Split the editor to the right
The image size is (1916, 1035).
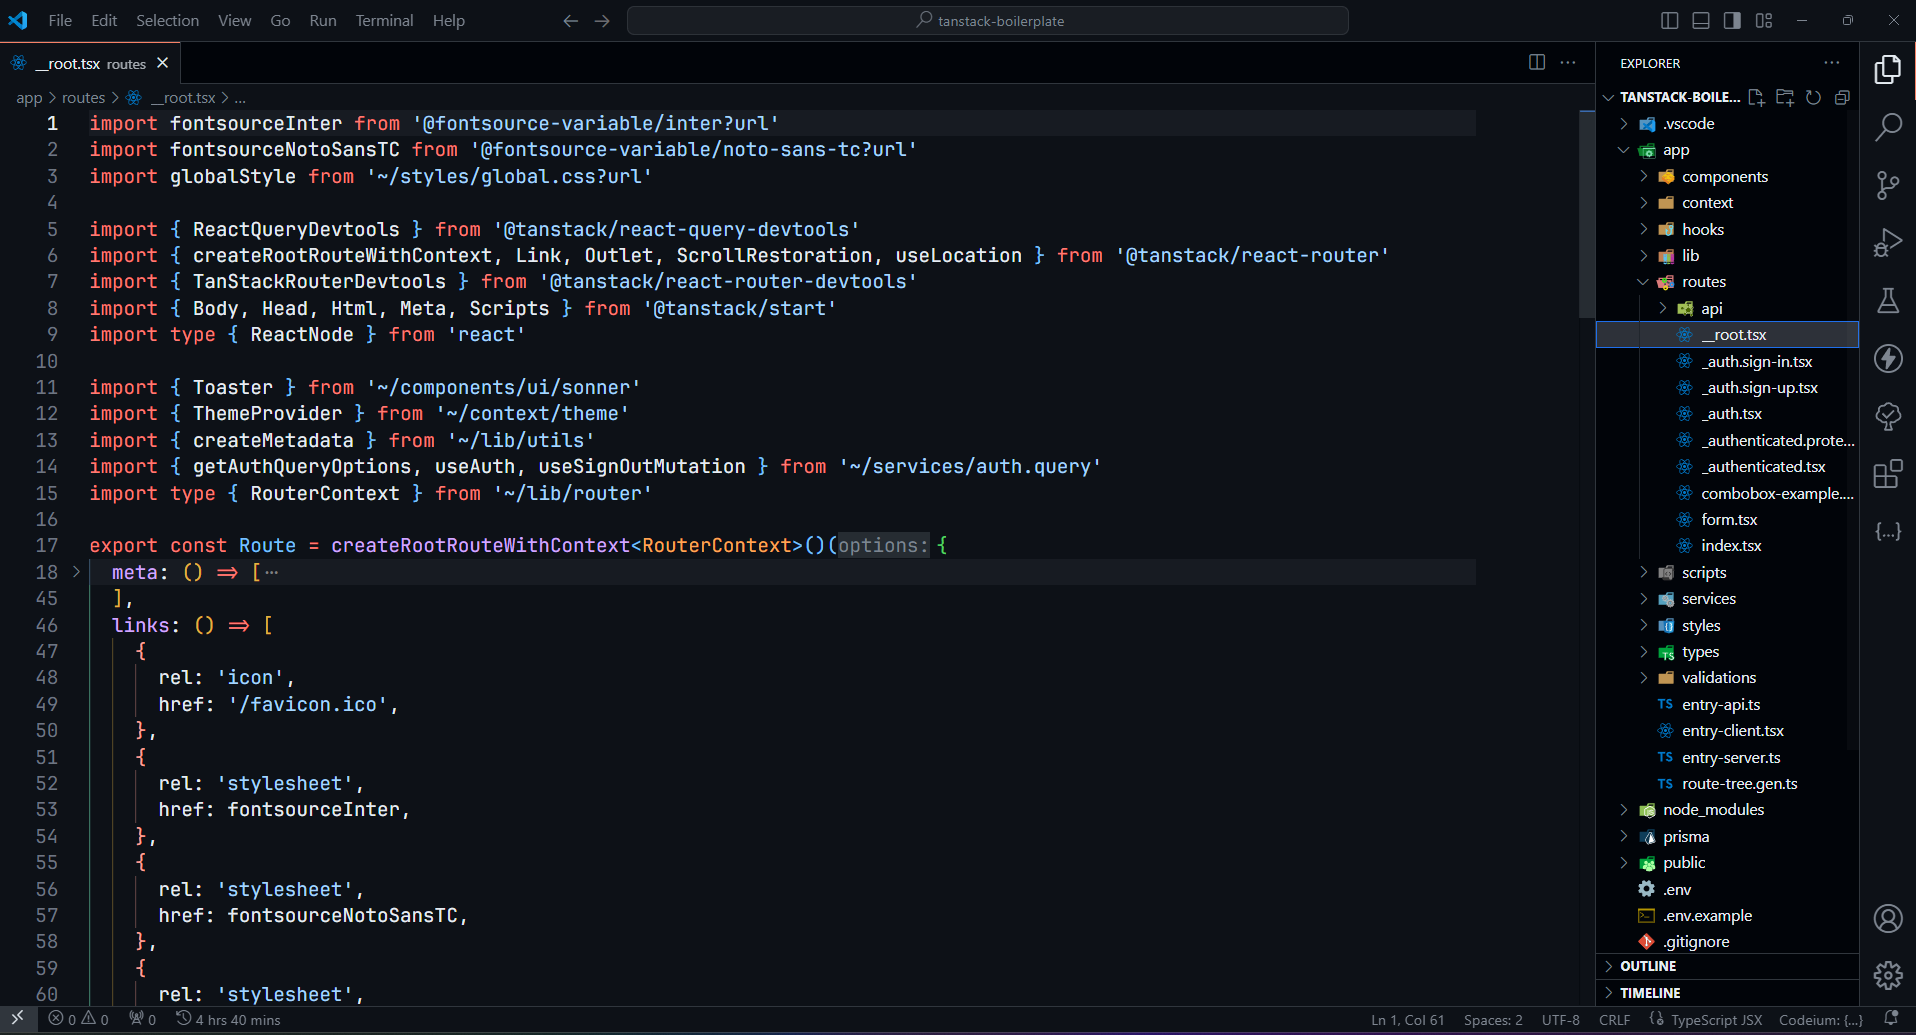pyautogui.click(x=1537, y=62)
